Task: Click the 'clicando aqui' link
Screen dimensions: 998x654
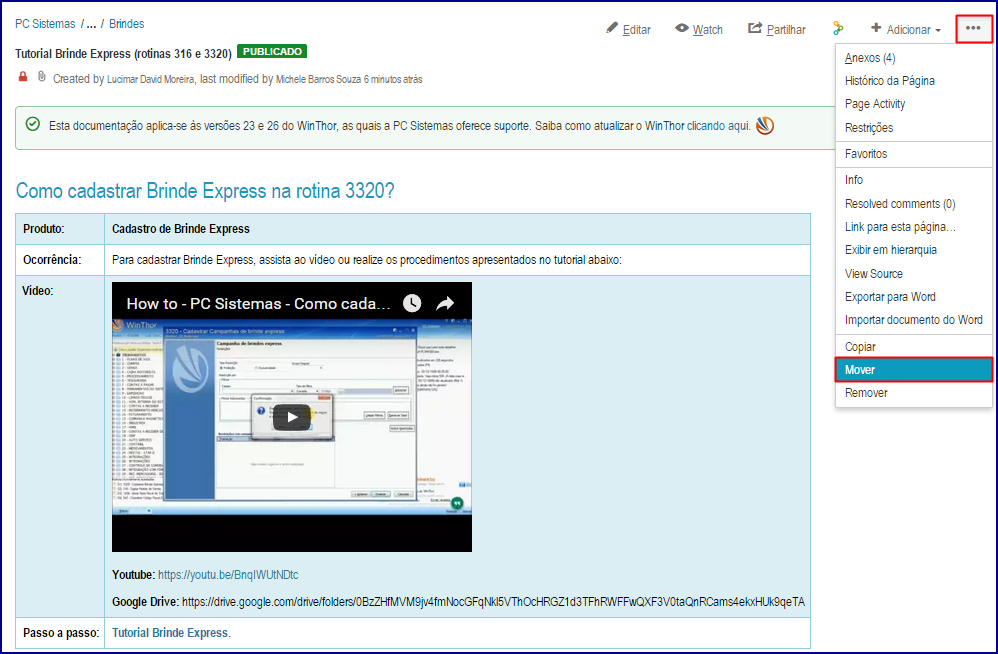Action: coord(717,126)
